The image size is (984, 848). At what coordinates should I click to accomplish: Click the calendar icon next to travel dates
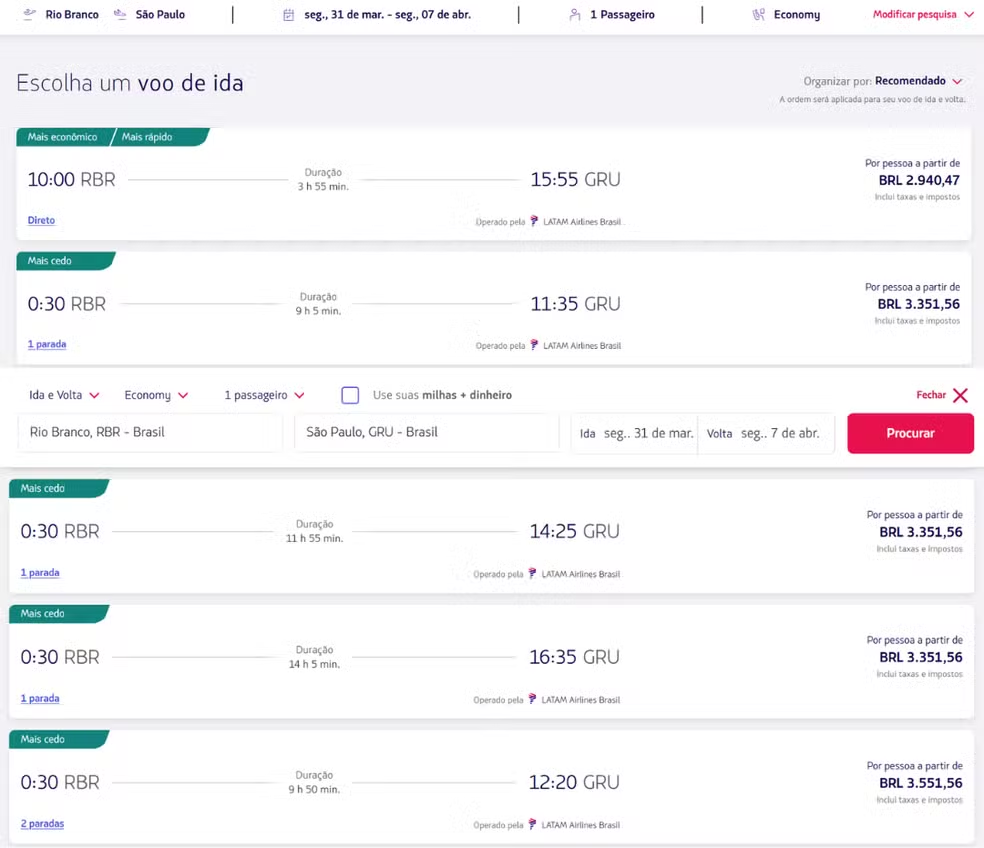click(288, 14)
